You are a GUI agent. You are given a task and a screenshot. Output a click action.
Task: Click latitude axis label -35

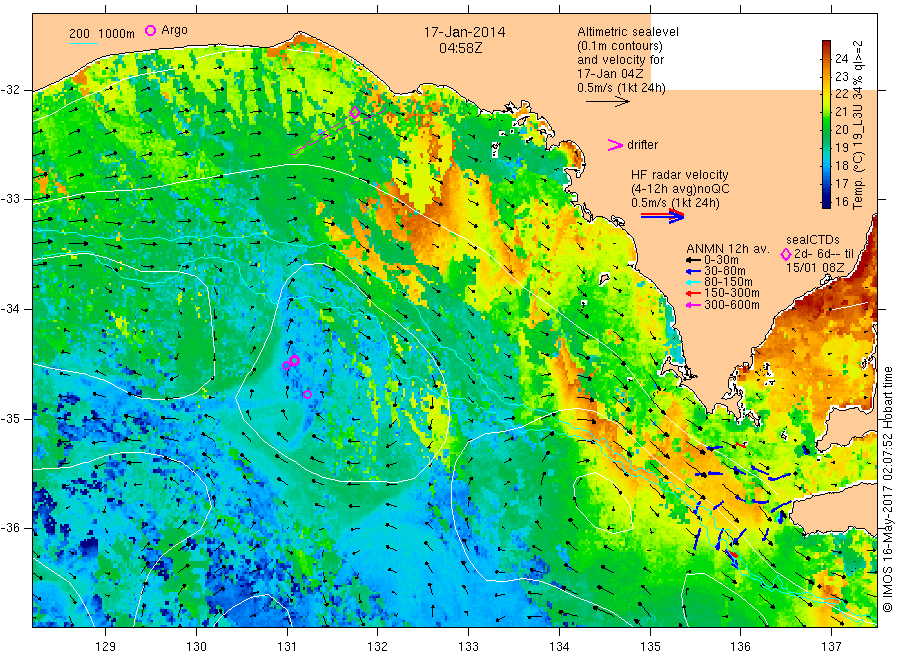pos(10,418)
